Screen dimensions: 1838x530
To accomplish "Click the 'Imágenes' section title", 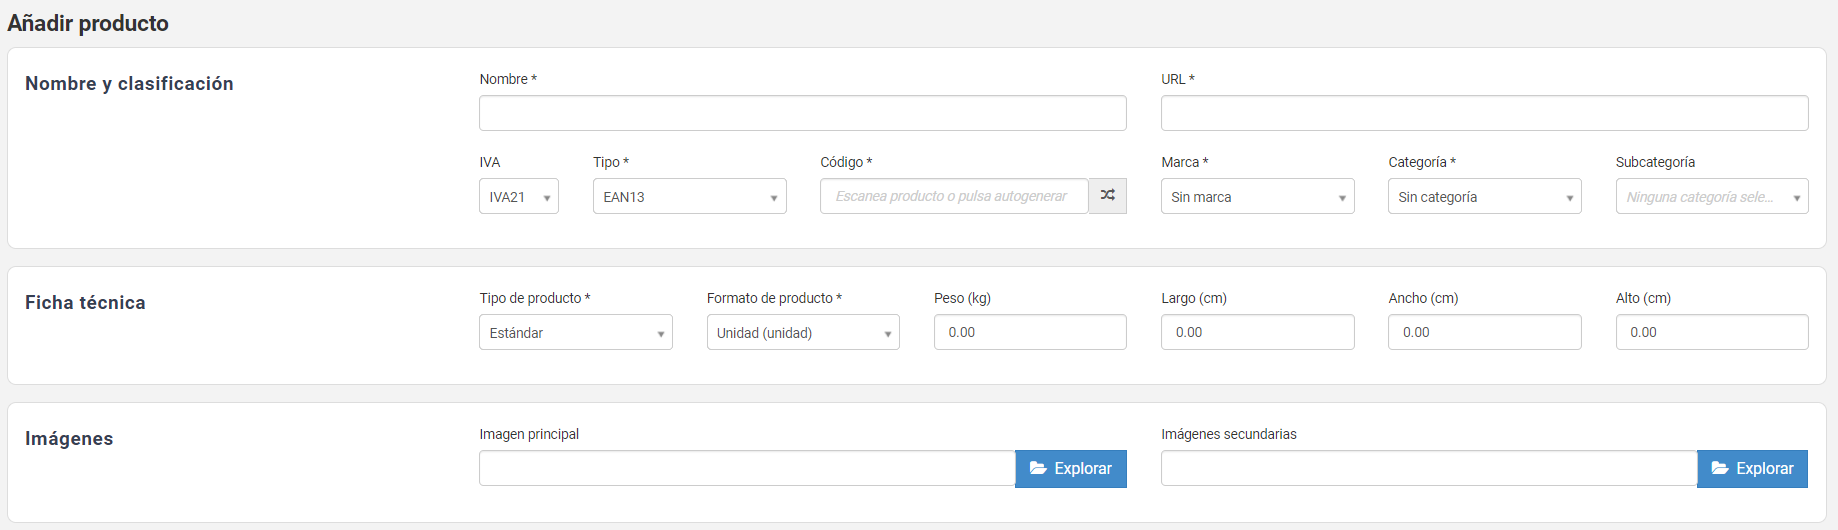I will 69,438.
